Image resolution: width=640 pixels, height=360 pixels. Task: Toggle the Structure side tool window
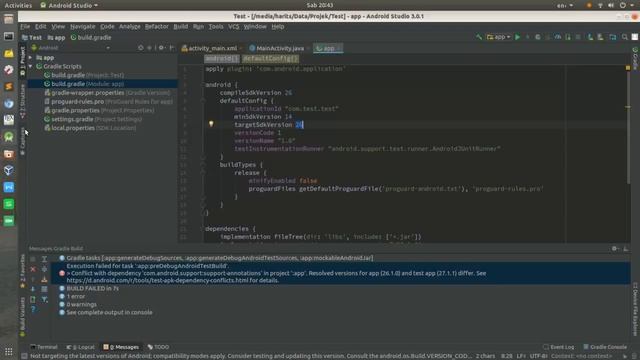22,101
